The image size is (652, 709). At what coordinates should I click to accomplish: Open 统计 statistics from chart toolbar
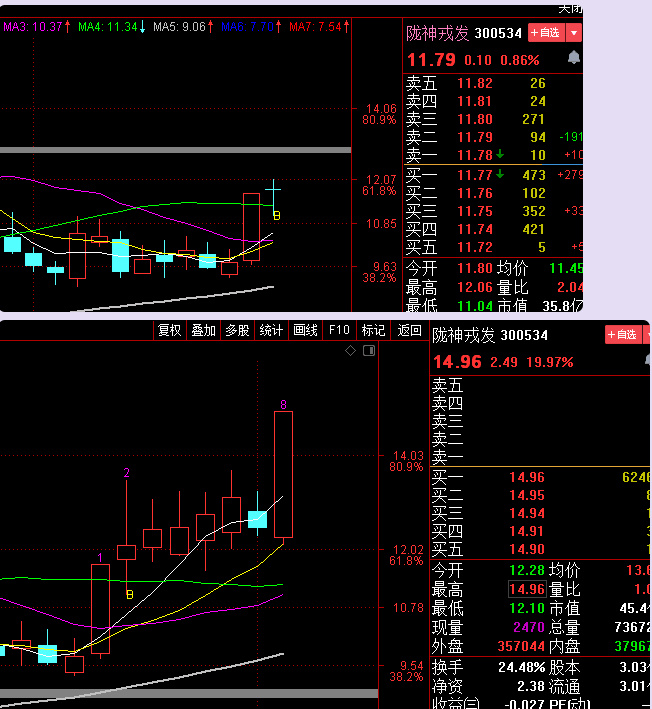(x=271, y=331)
